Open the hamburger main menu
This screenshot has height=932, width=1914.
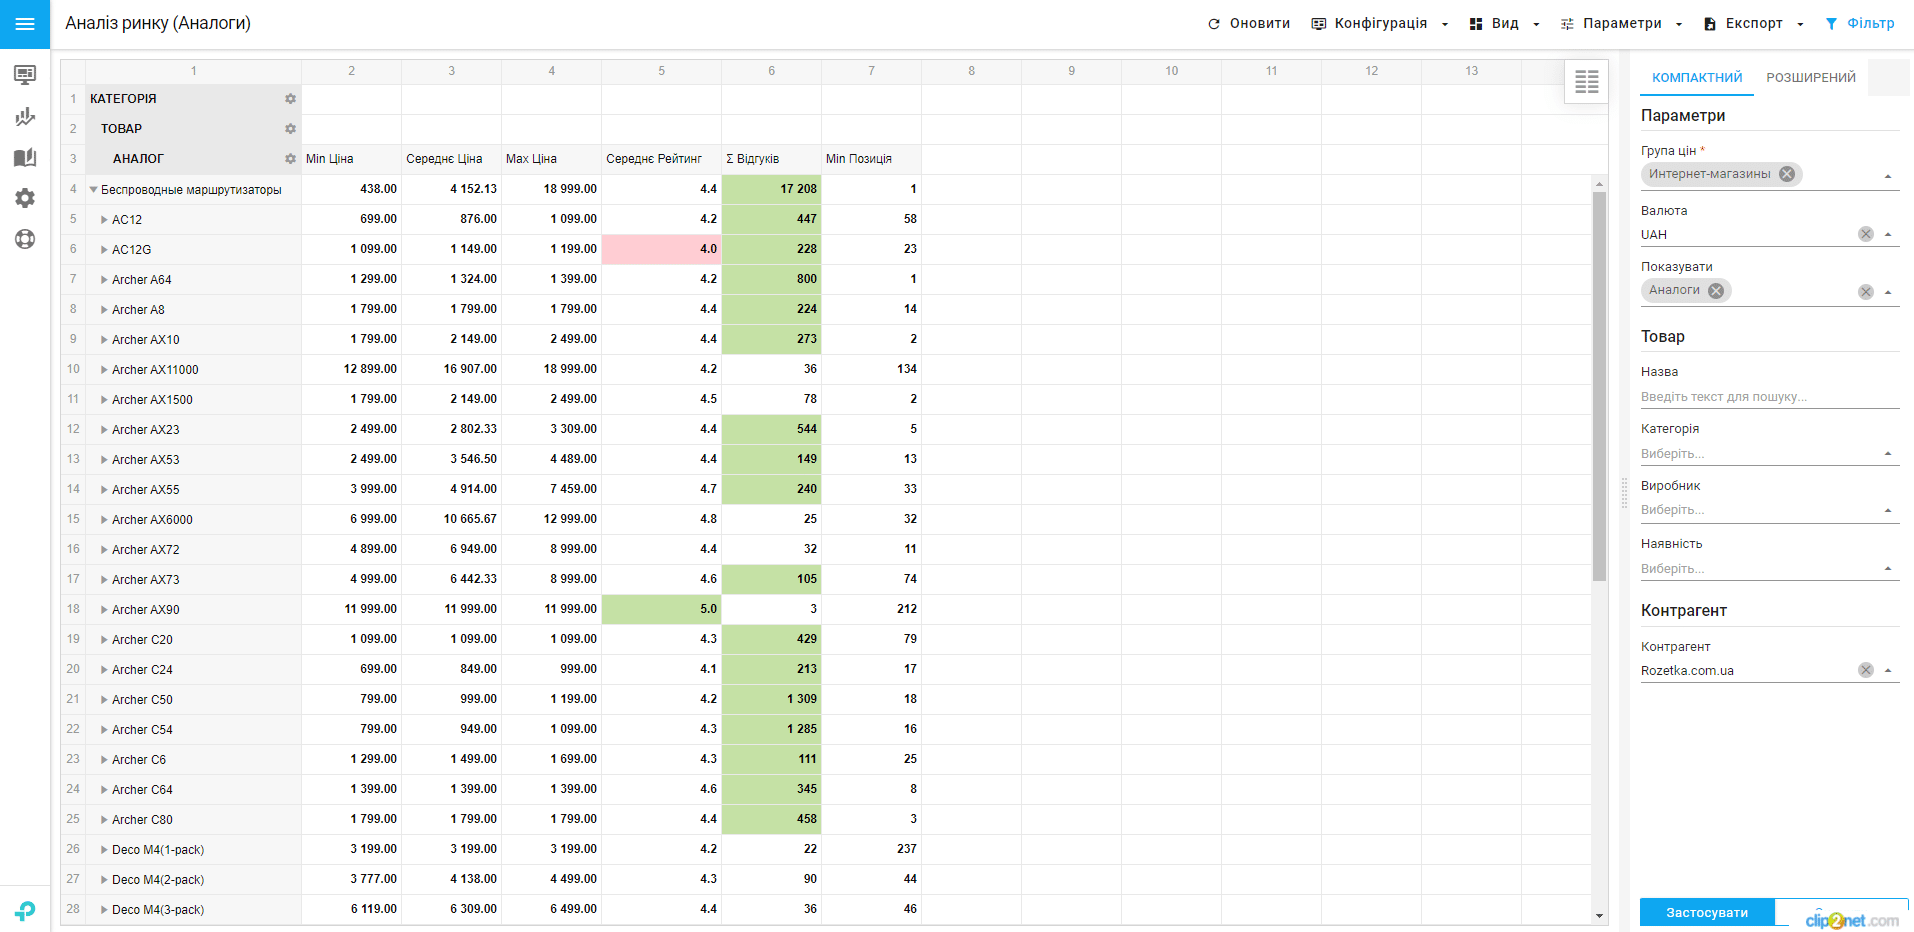[x=25, y=24]
